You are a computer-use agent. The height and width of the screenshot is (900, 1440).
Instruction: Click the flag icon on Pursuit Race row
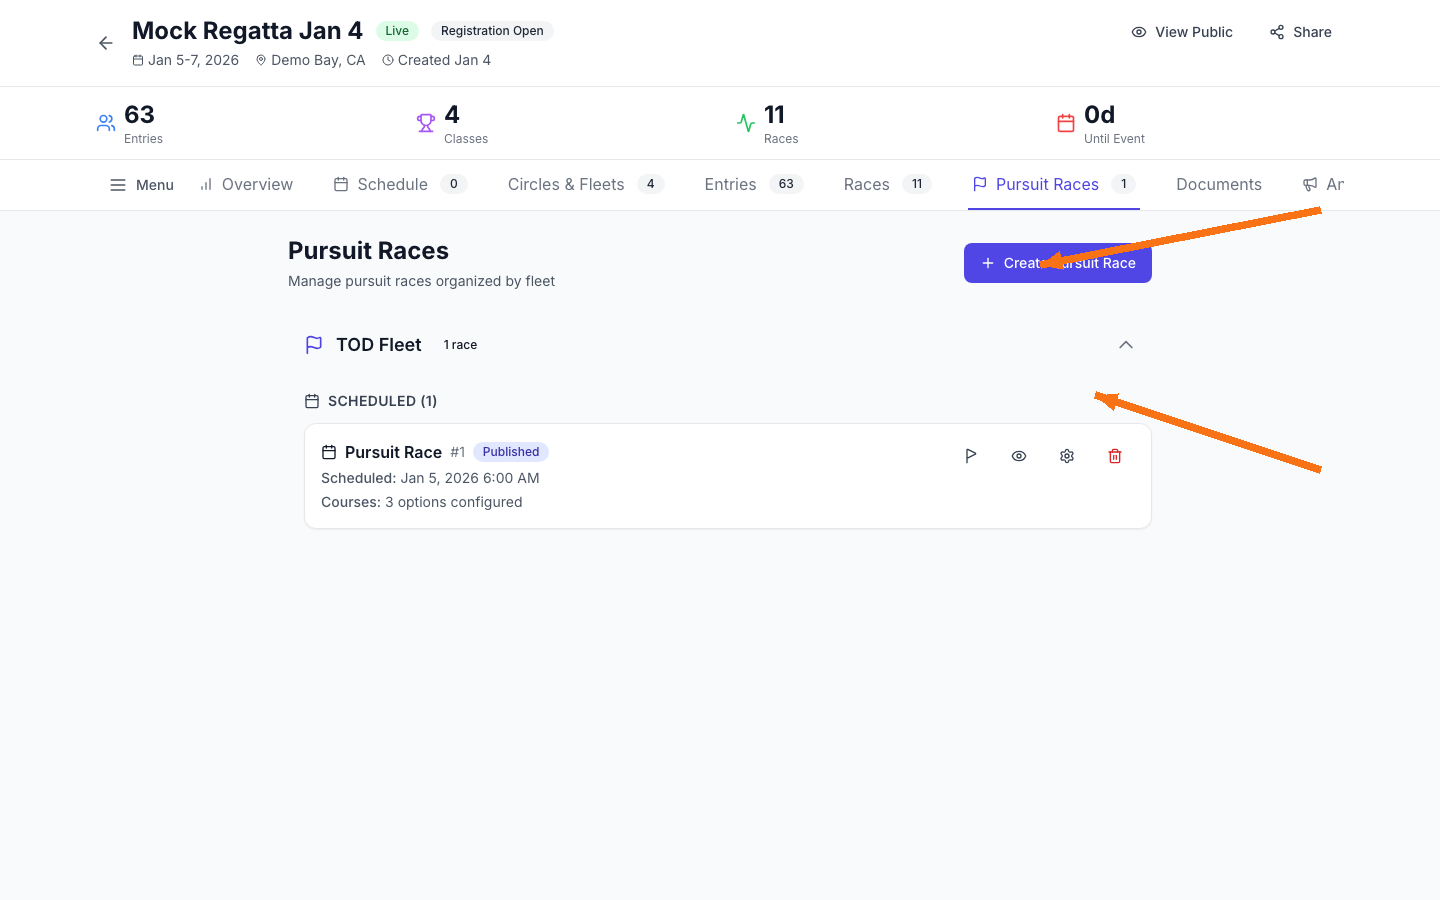coord(970,455)
